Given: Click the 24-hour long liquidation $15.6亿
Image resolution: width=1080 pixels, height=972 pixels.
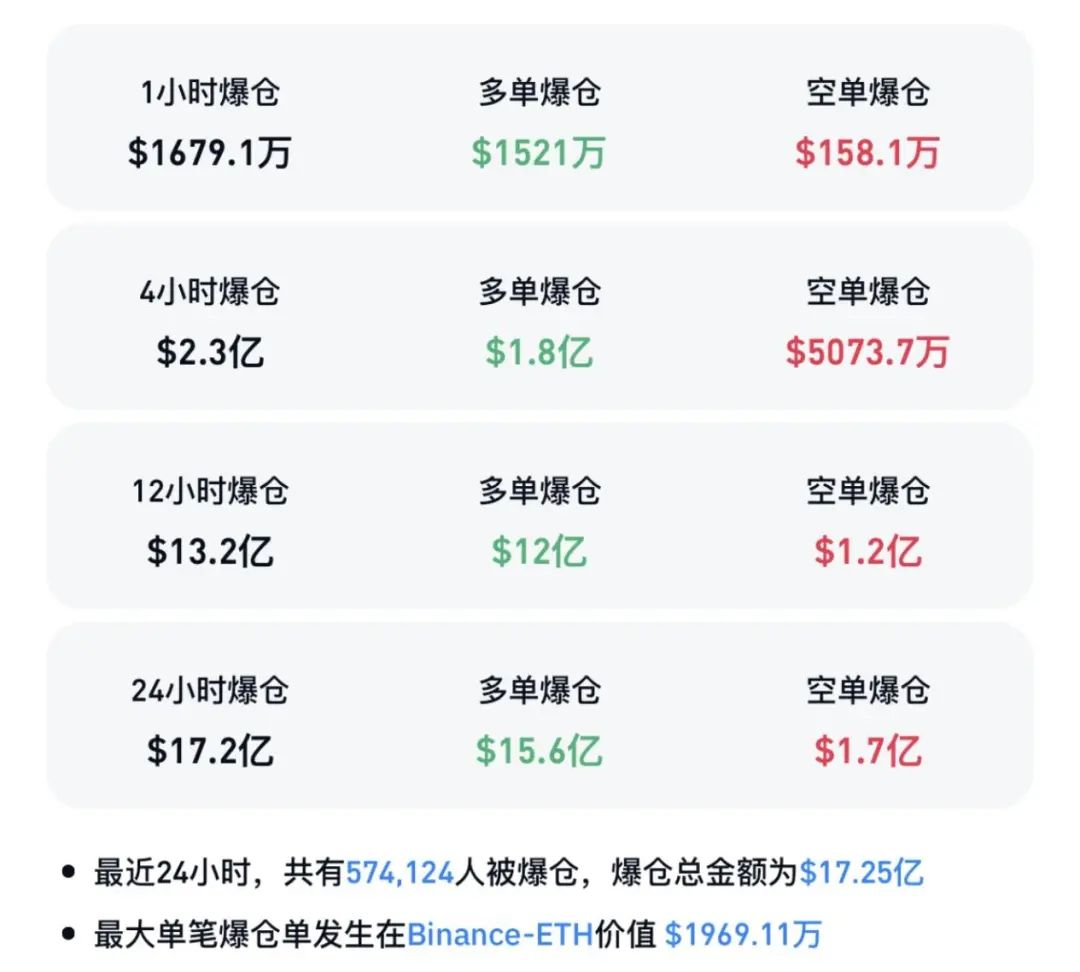Looking at the screenshot, I should click(539, 750).
